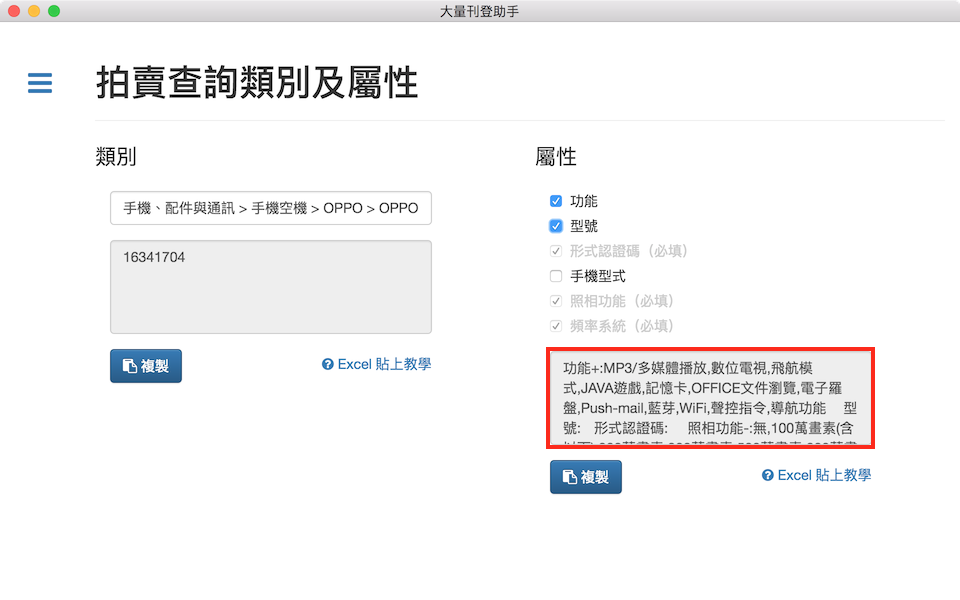This screenshot has width=960, height=600.
Task: Click the 複製 button under the category ID
Action: (146, 366)
